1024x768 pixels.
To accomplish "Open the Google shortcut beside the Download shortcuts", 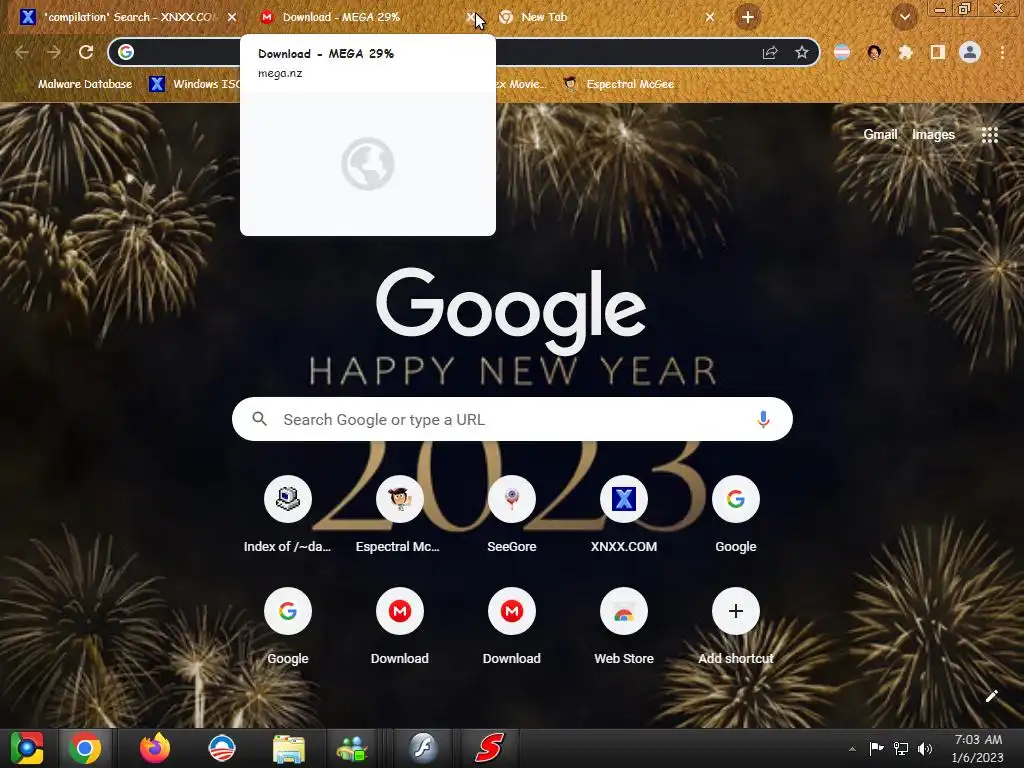I will point(287,627).
